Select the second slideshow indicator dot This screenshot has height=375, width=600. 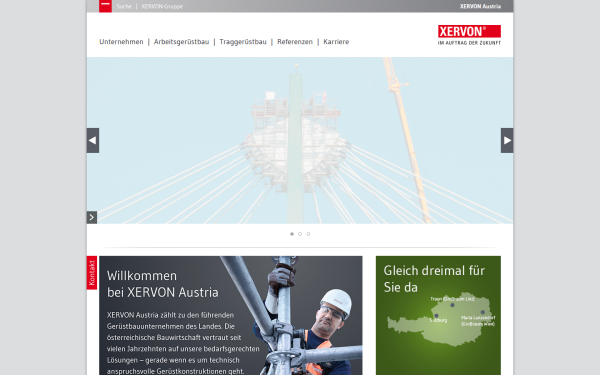[300, 234]
